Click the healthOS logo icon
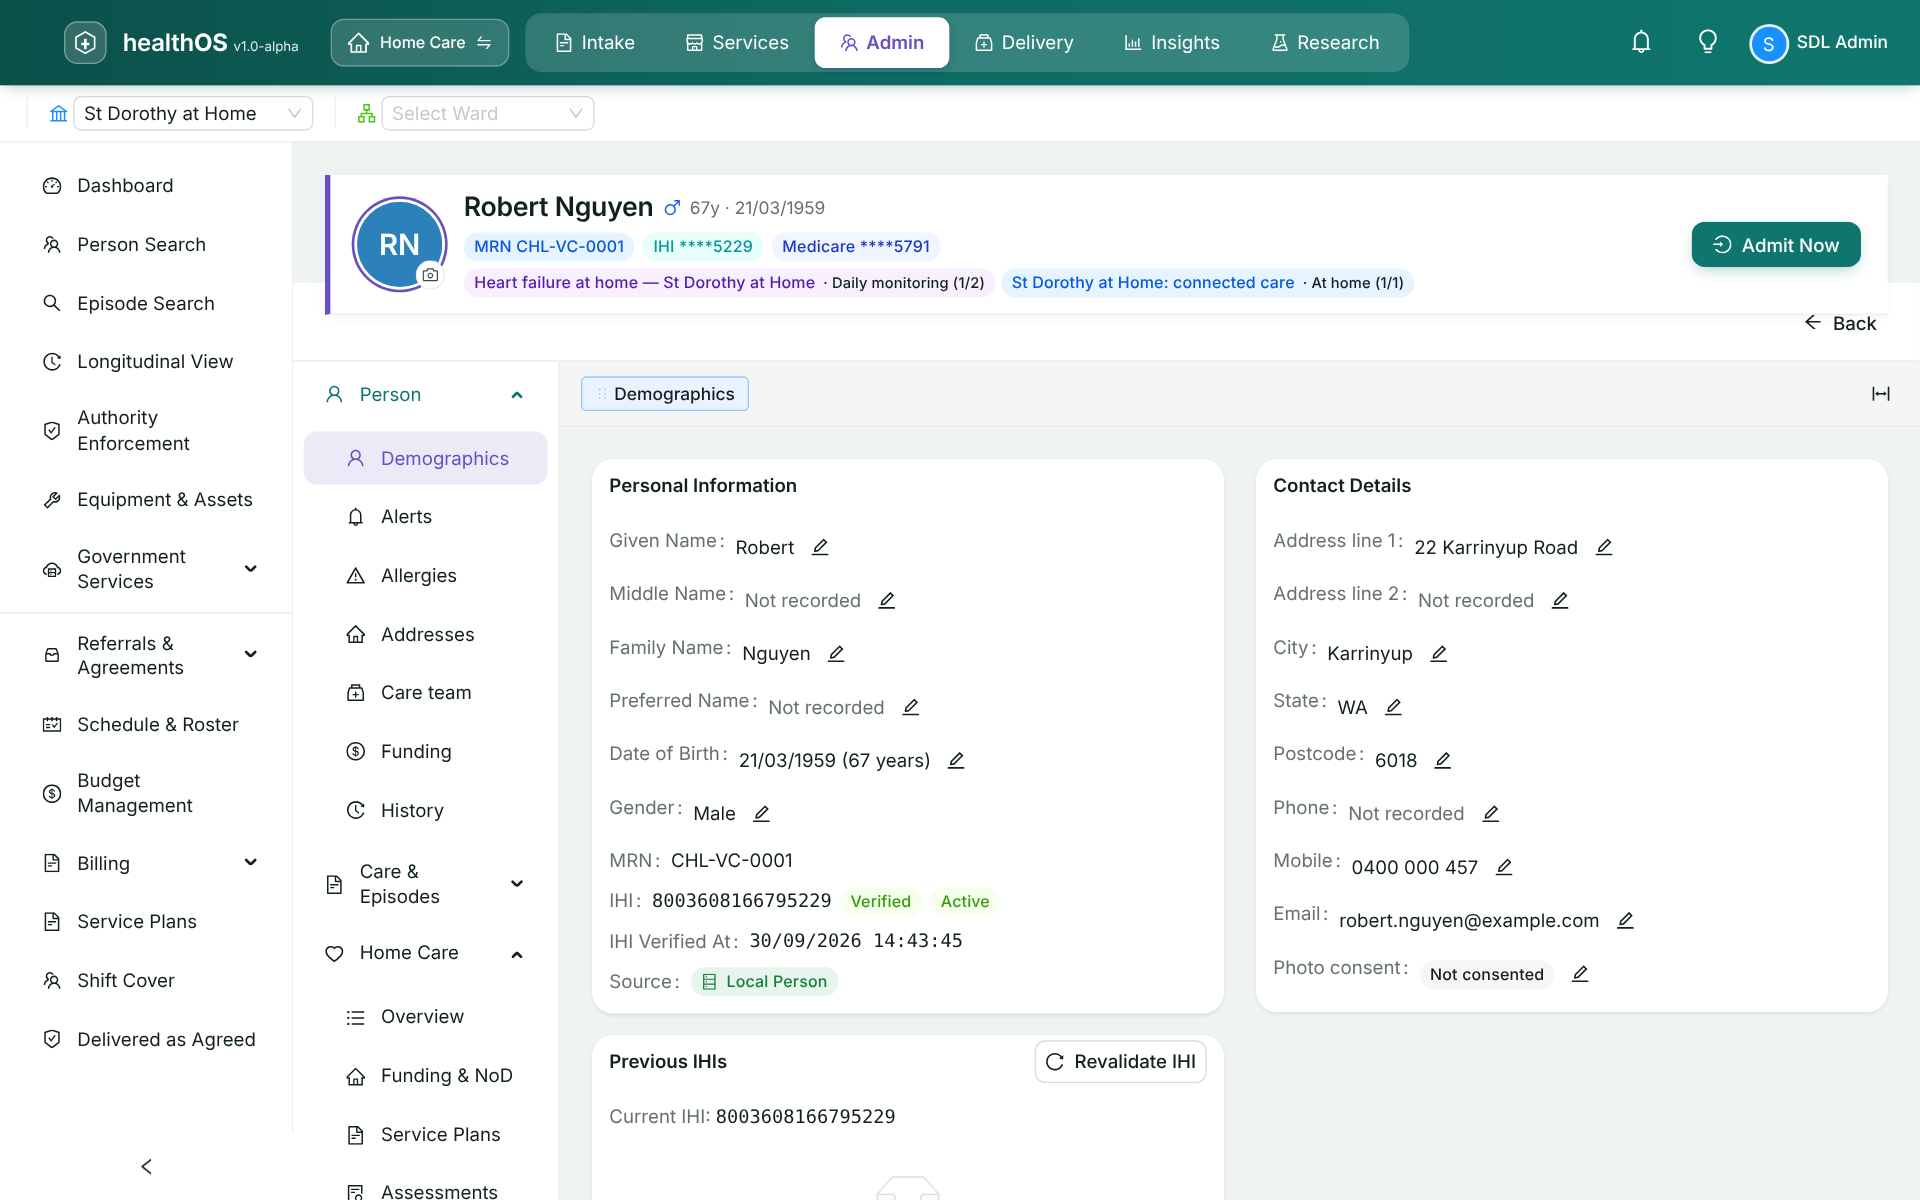Image resolution: width=1920 pixels, height=1200 pixels. tap(85, 42)
